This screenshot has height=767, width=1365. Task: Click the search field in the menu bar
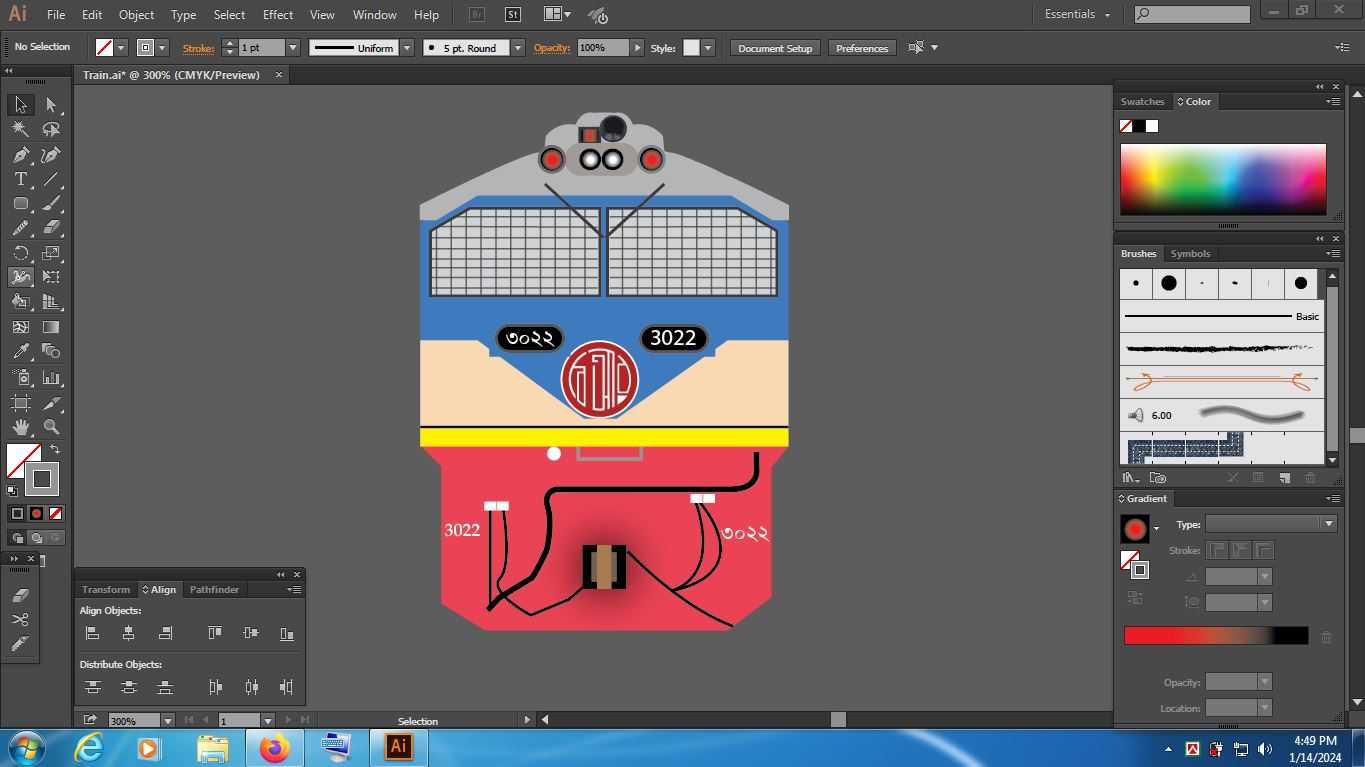1192,14
